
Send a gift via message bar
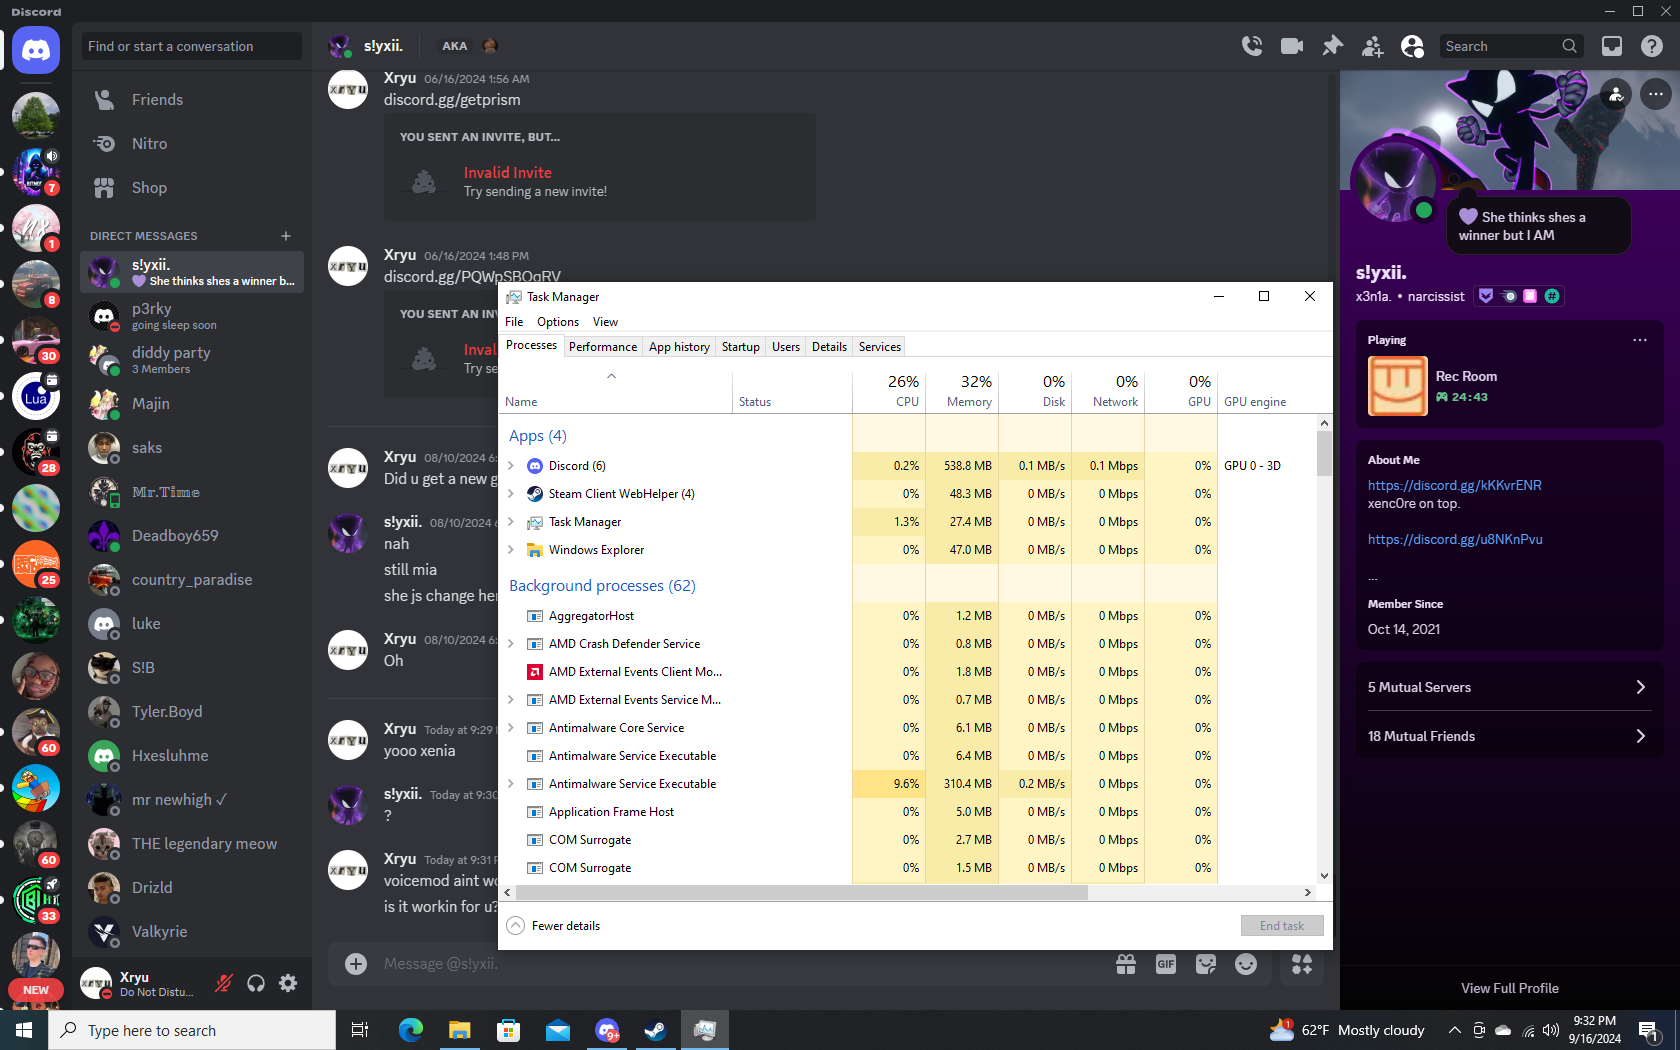click(1126, 964)
